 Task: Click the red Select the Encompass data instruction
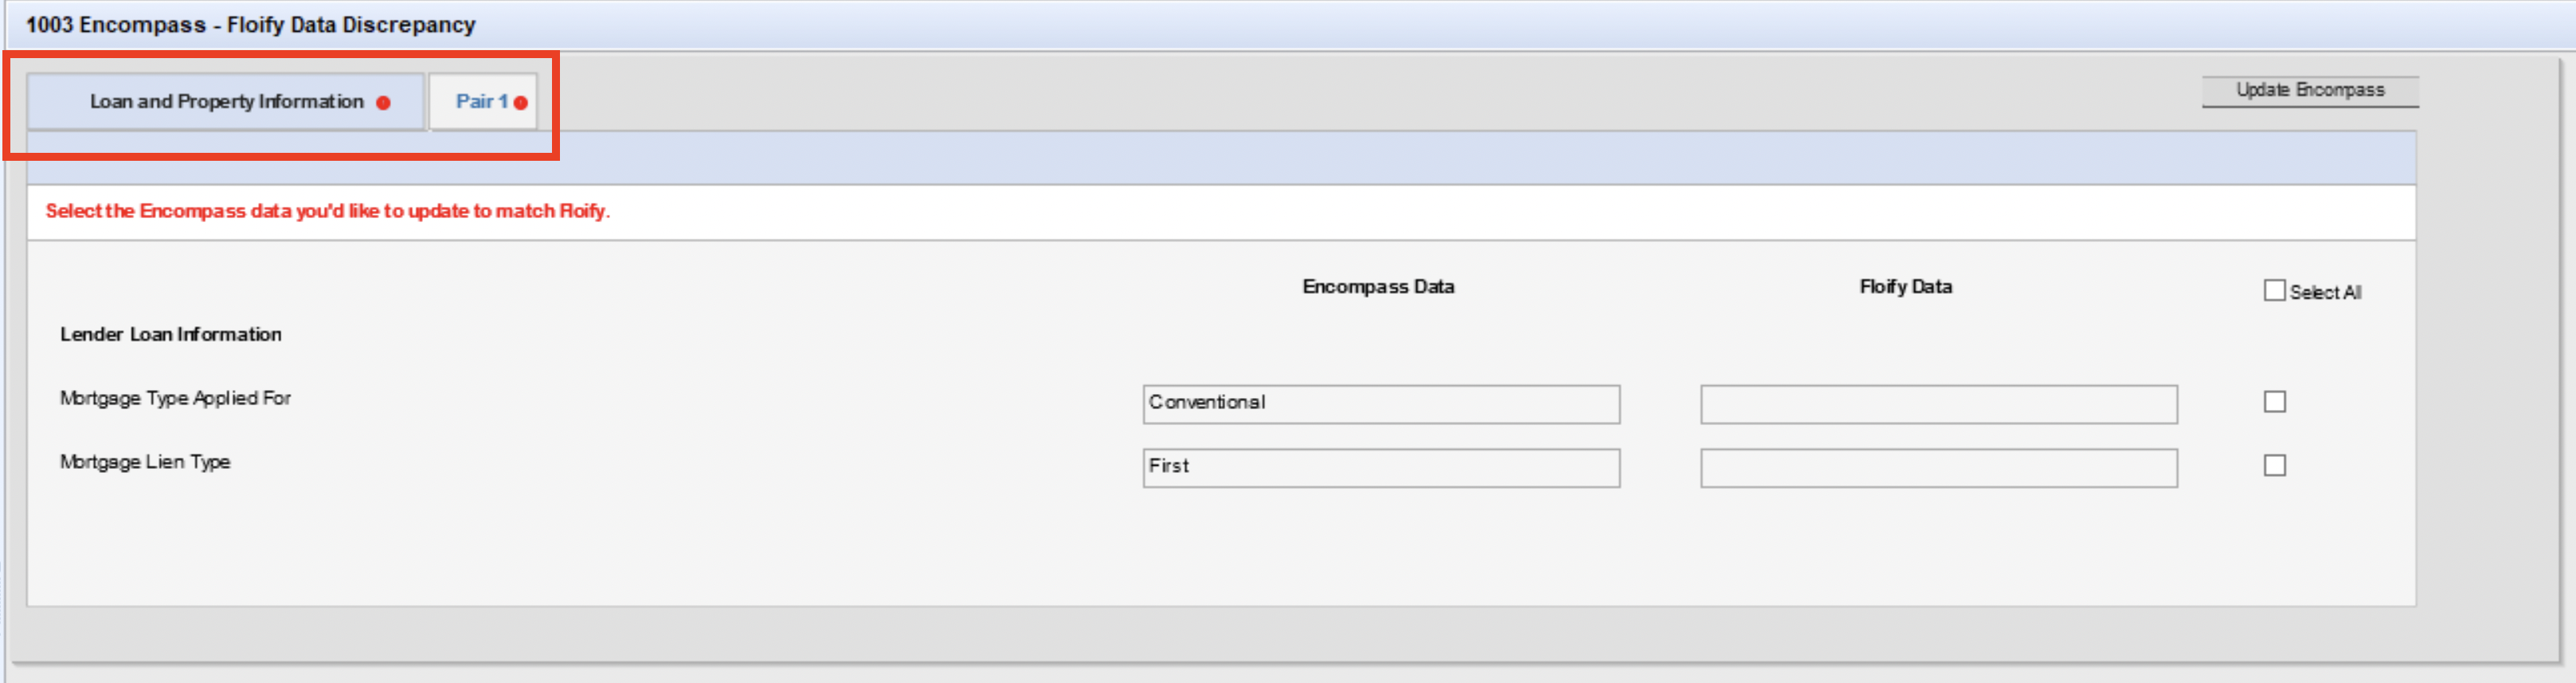328,211
